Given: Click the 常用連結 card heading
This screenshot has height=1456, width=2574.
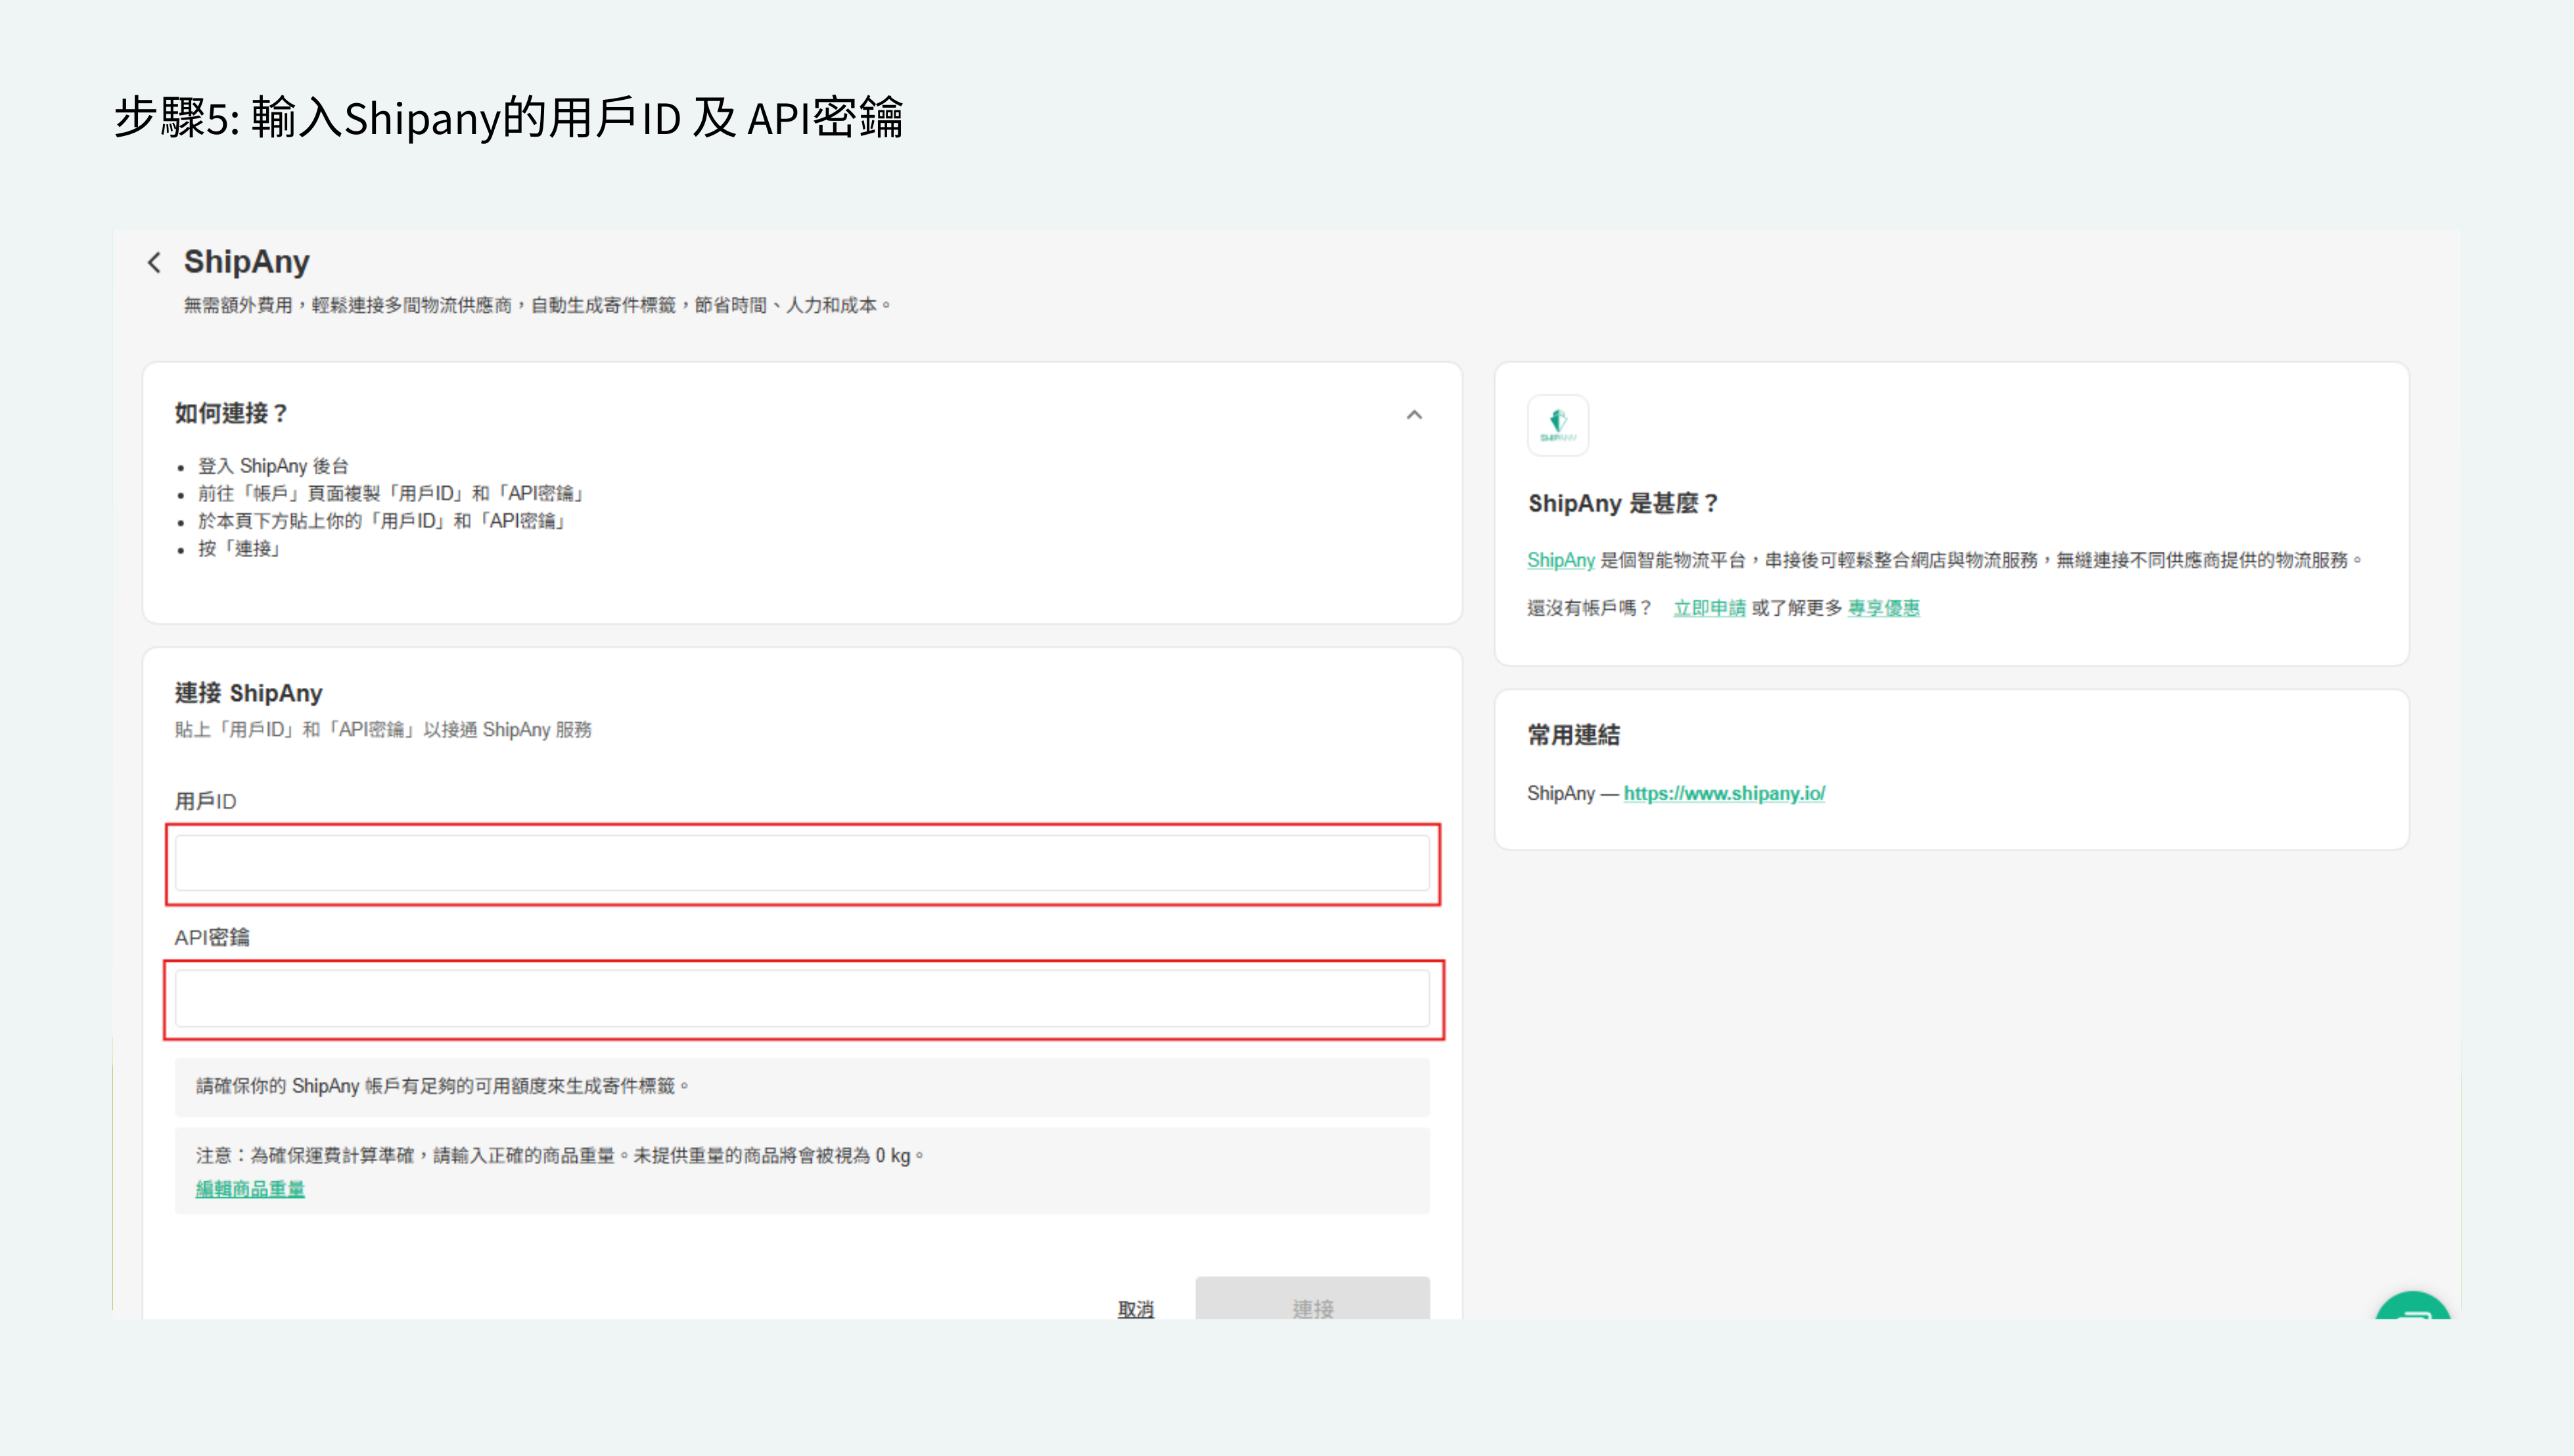Looking at the screenshot, I should click(x=1573, y=735).
